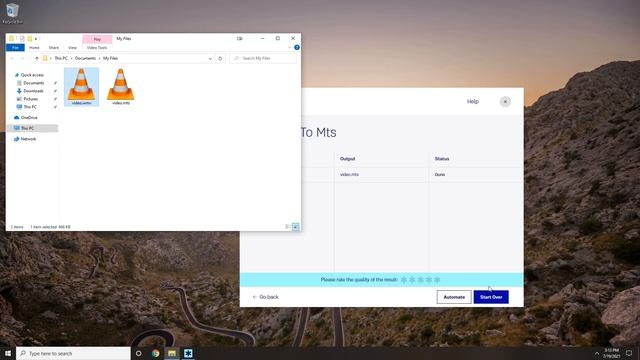Open Downloads under Quick access

pyautogui.click(x=33, y=91)
